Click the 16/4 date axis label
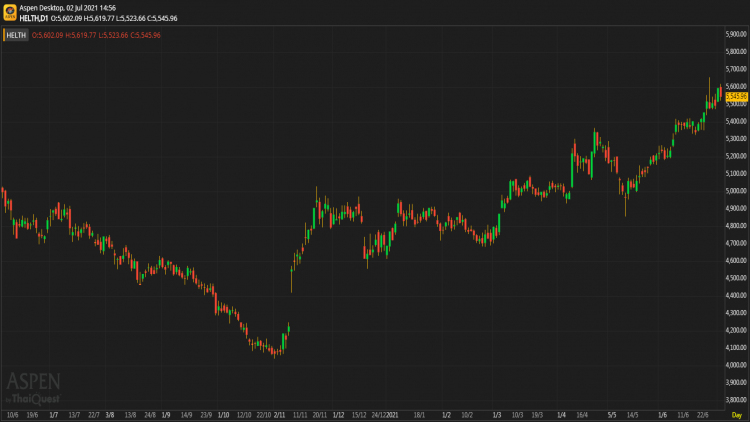The image size is (750, 422). pyautogui.click(x=582, y=415)
